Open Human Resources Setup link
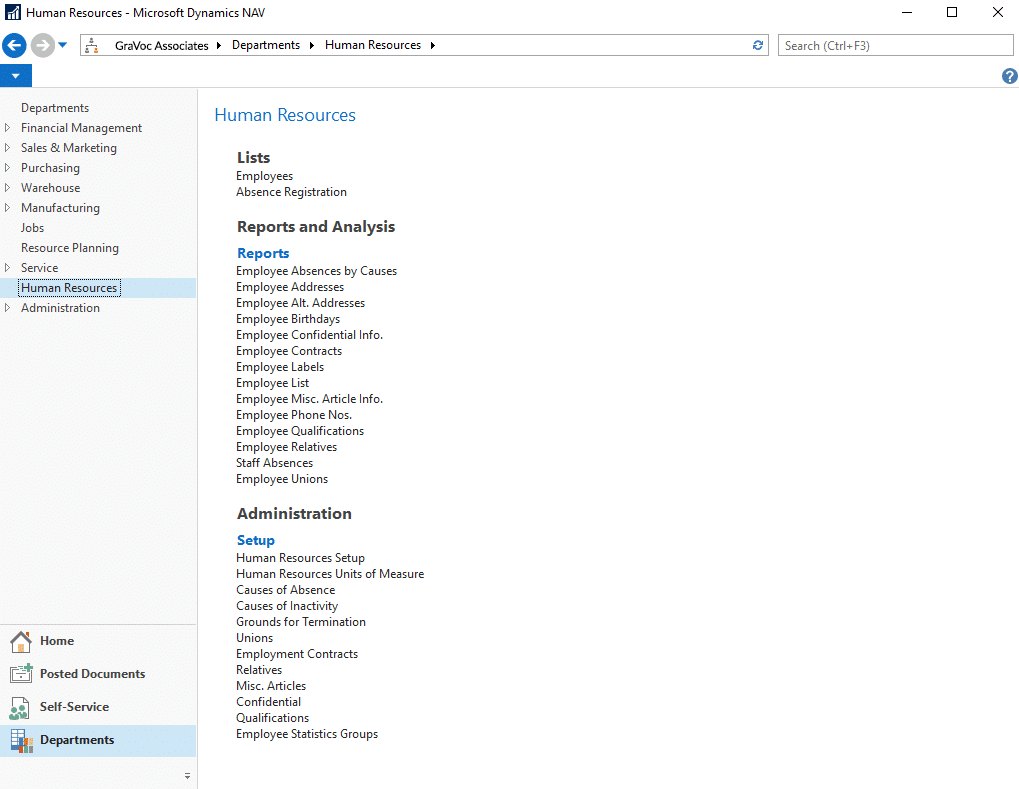 (x=300, y=558)
